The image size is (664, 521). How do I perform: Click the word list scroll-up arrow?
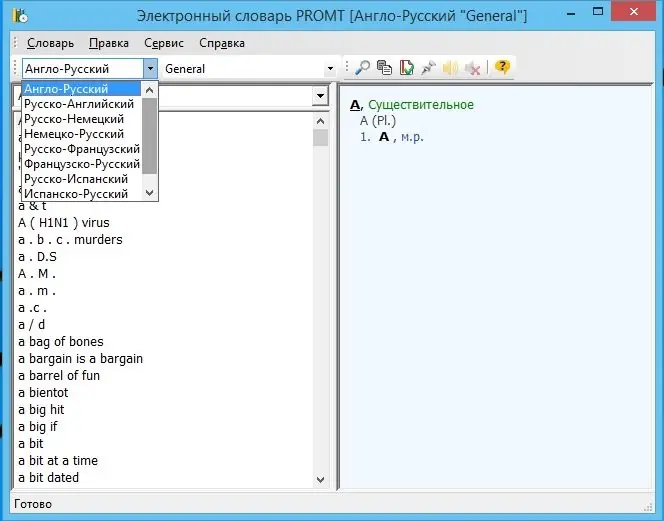tap(321, 121)
